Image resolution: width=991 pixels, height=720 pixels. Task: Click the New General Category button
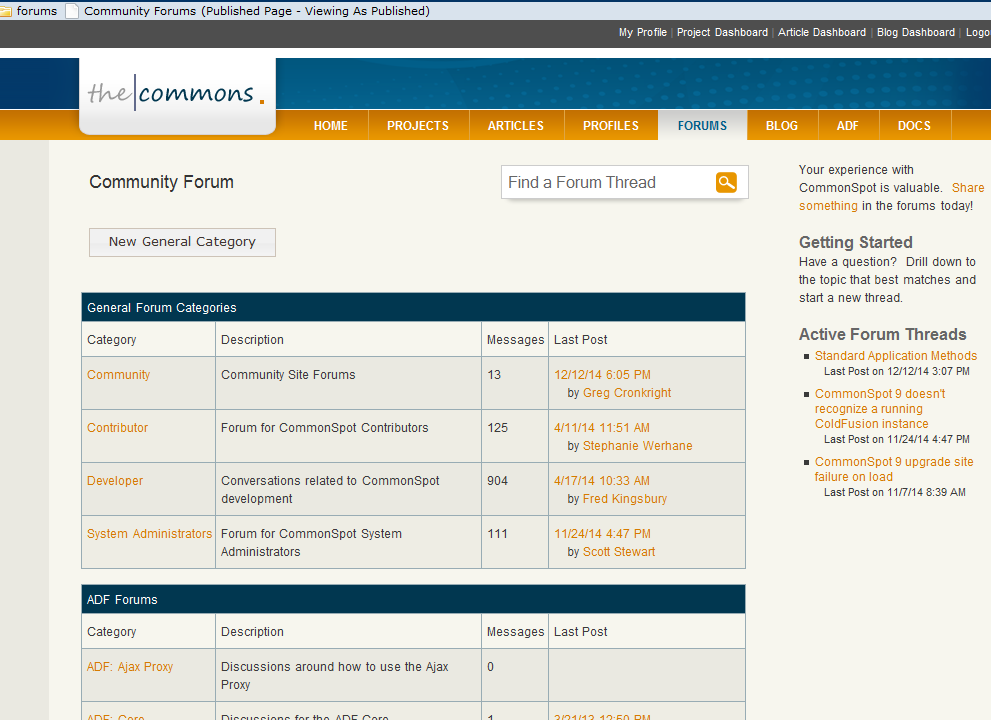182,242
